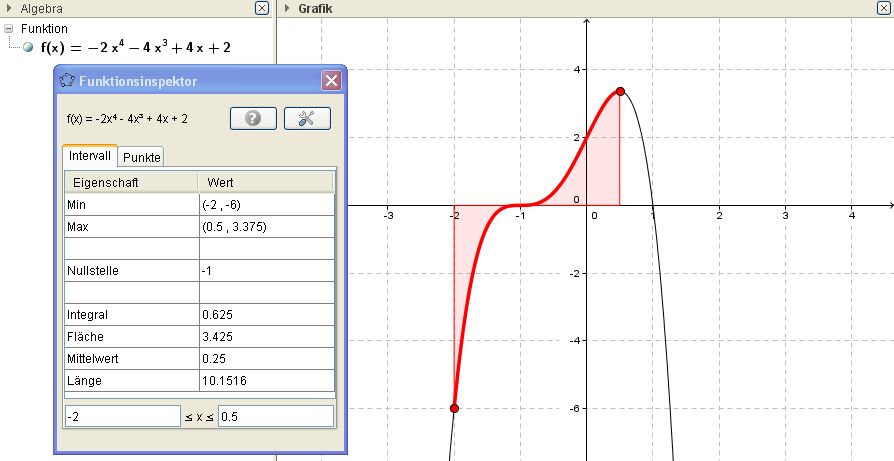
Task: Close the Algebra panel
Action: (262, 8)
